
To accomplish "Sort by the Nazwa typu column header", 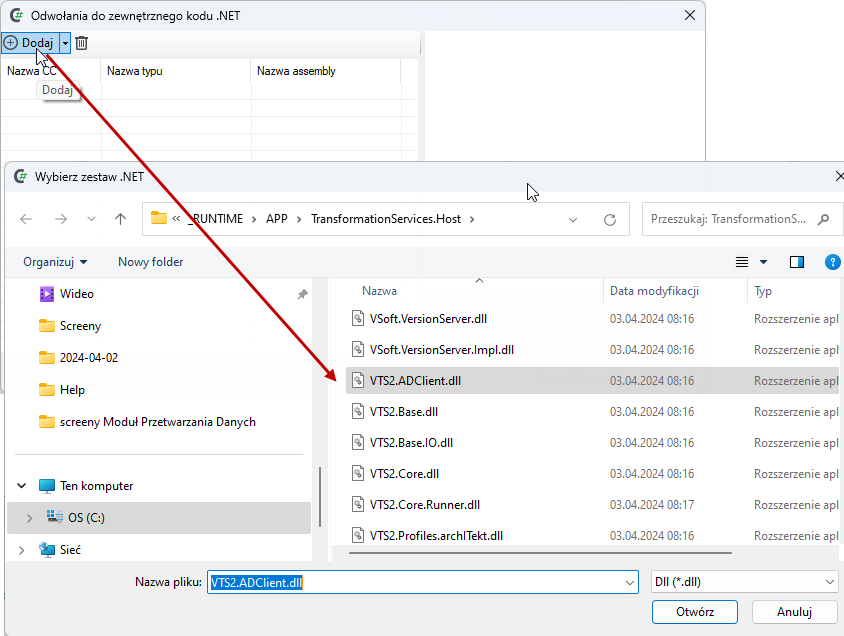I will coord(135,71).
